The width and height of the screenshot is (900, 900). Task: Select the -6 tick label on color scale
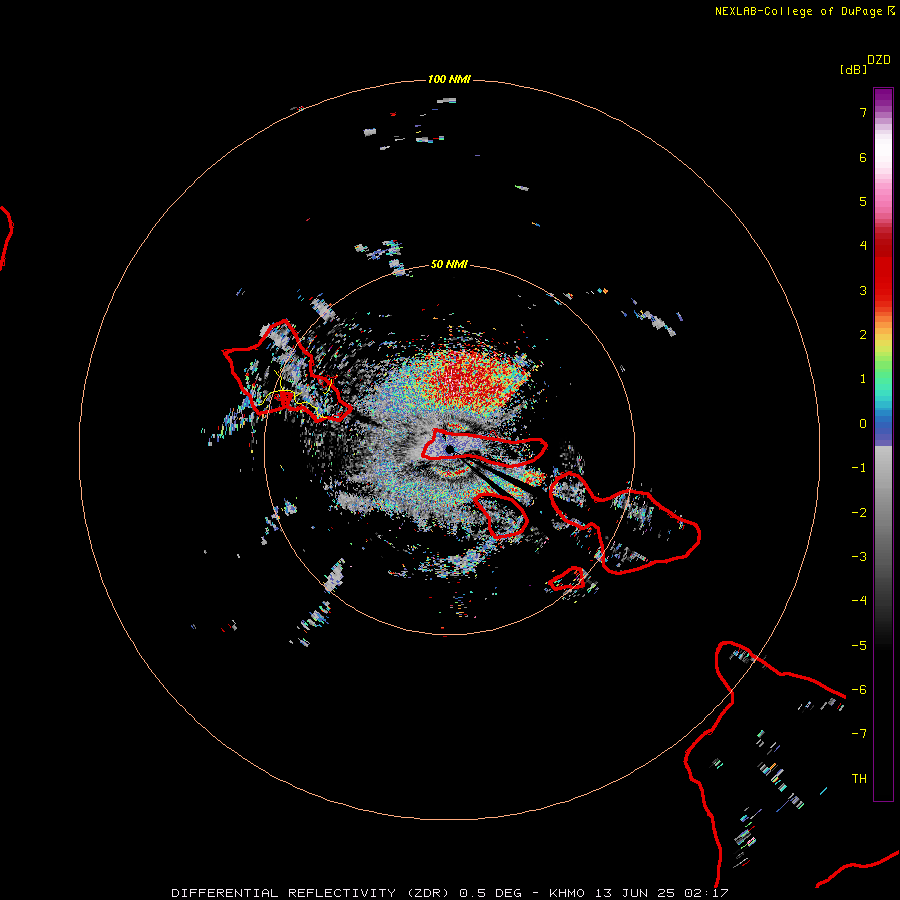point(859,690)
